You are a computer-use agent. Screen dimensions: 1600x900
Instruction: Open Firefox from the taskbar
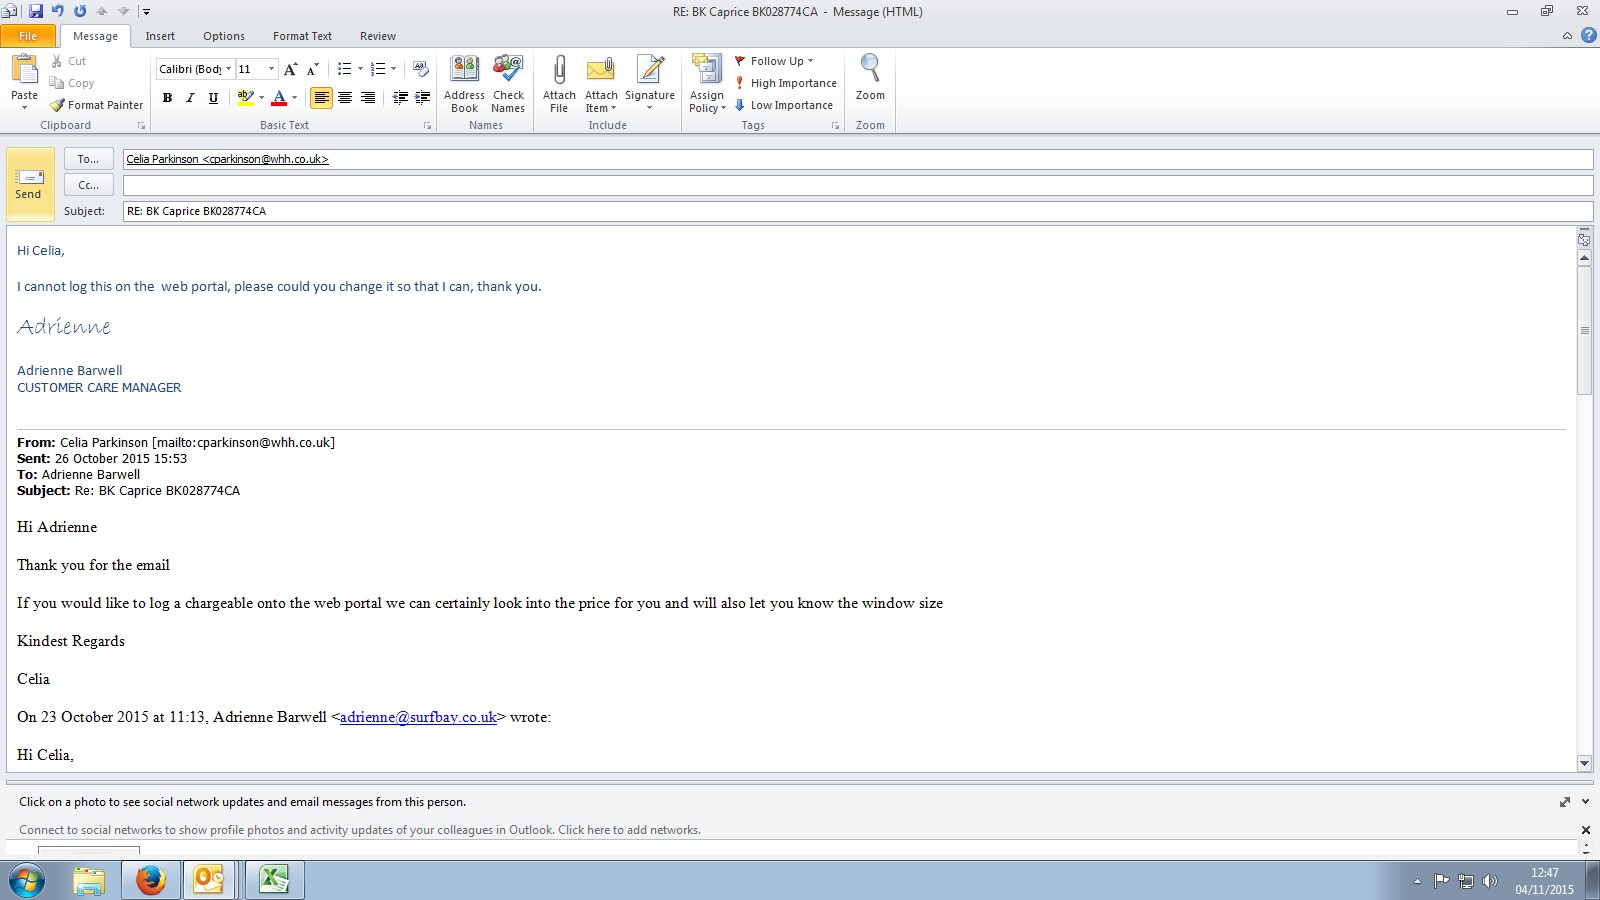tap(151, 880)
